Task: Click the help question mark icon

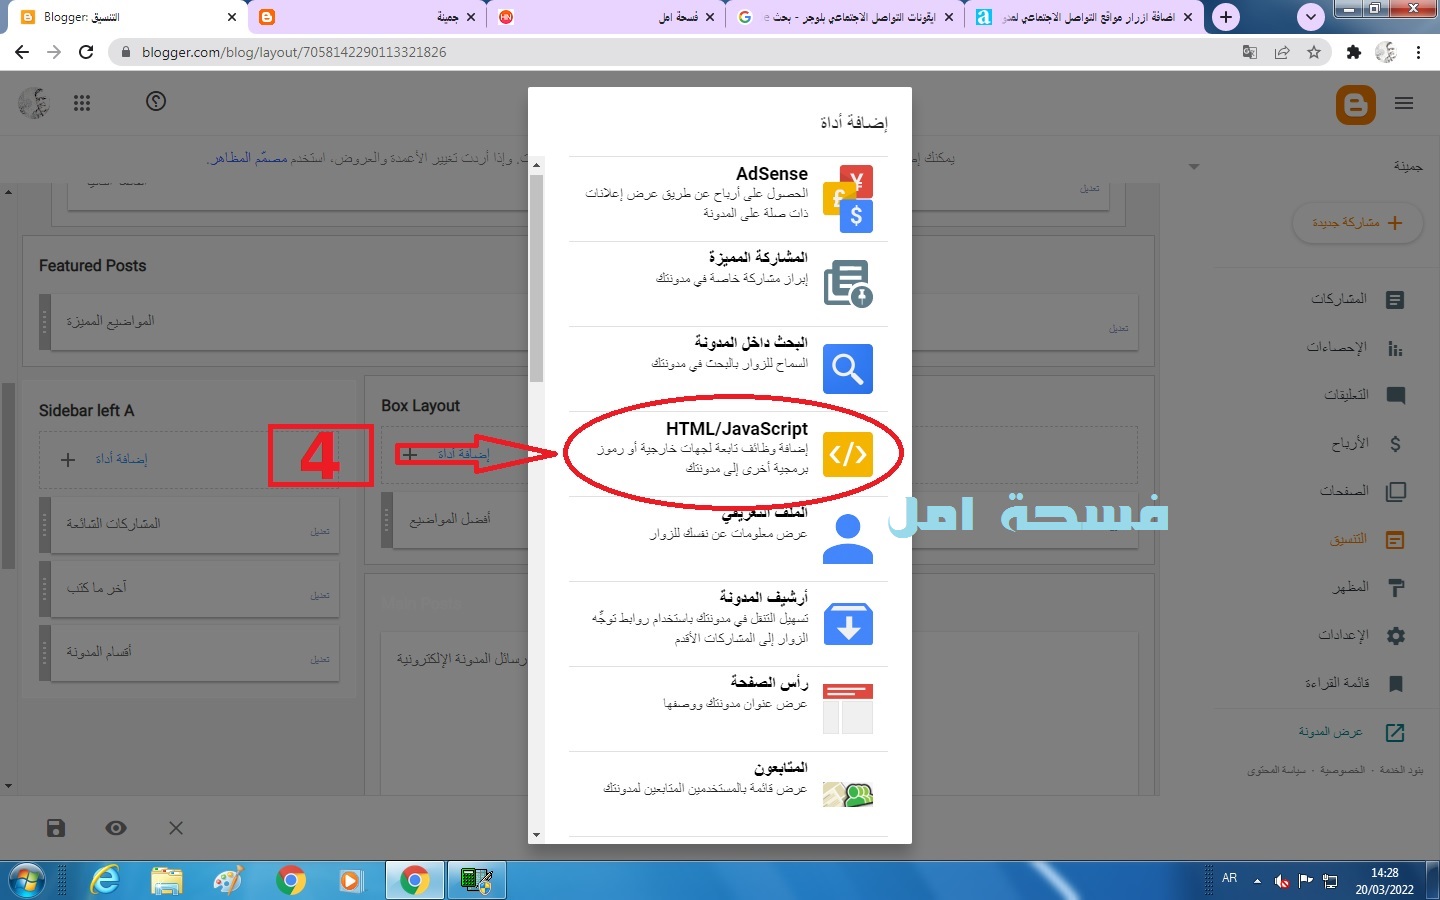Action: pos(156,101)
